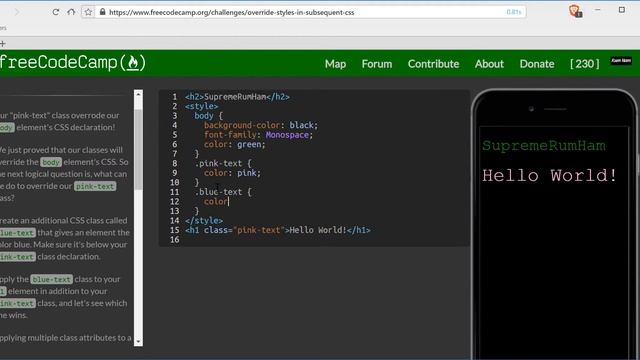Click the 'body' code tag before 'element's CSS. So'
640x360 pixels.
51,162
